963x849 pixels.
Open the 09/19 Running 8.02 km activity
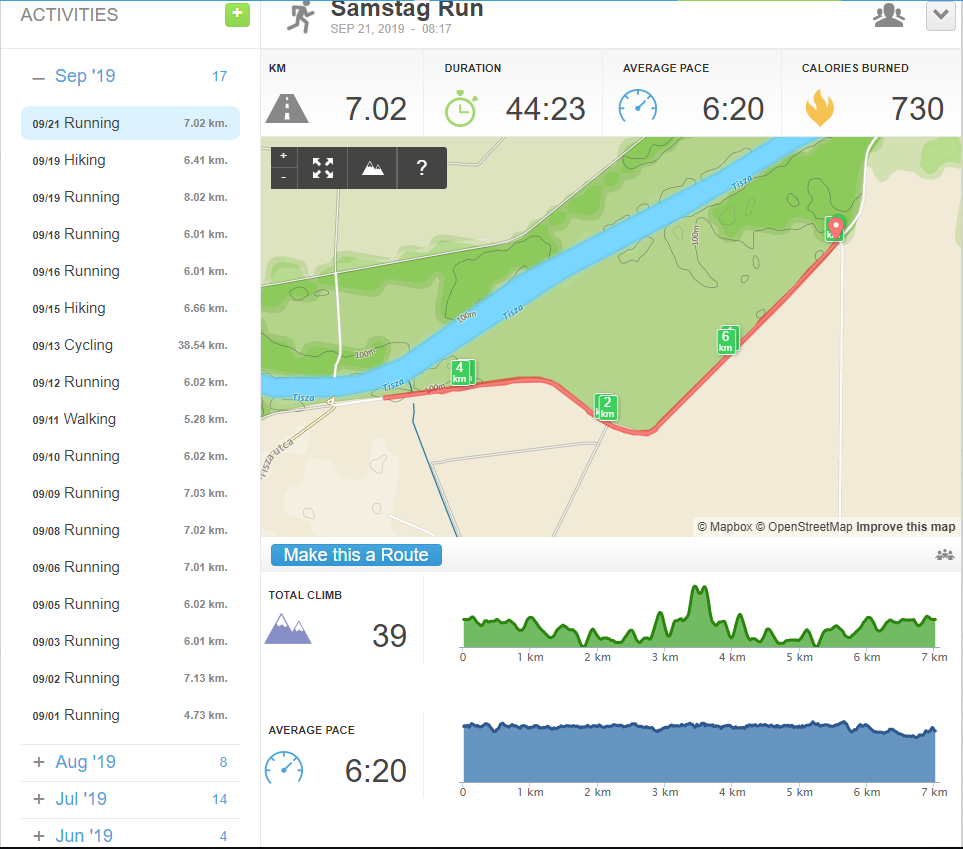130,197
